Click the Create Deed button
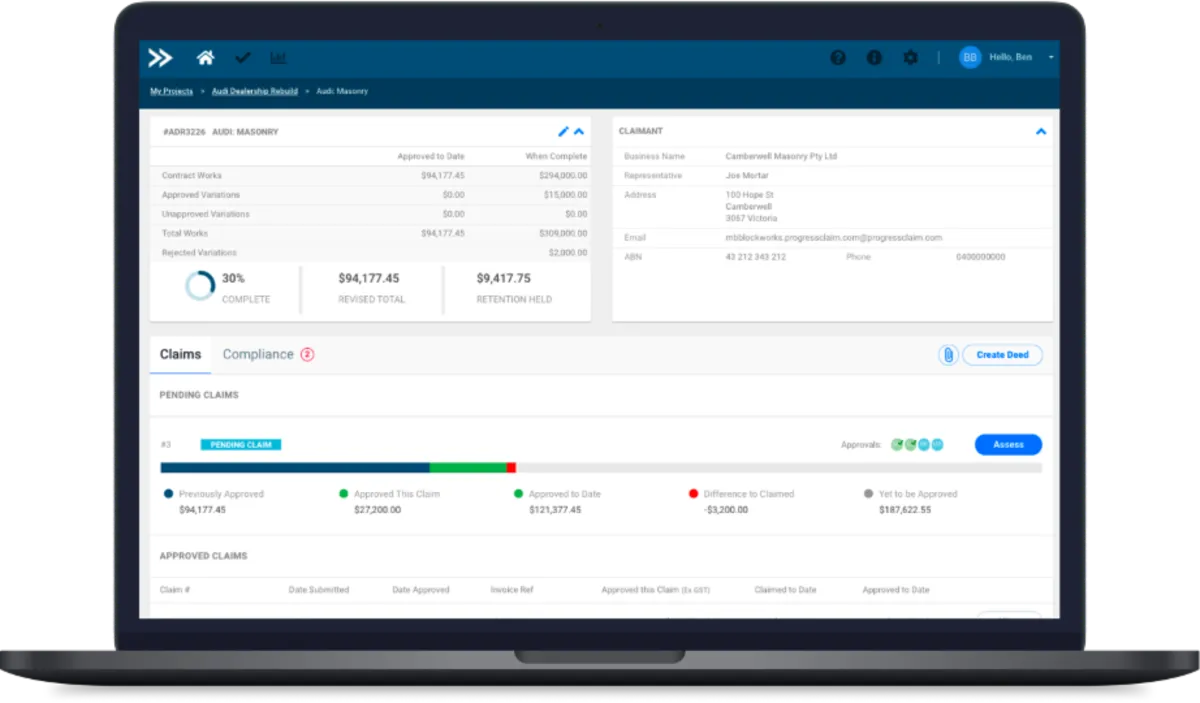Image resolution: width=1200 pixels, height=703 pixels. point(1002,355)
